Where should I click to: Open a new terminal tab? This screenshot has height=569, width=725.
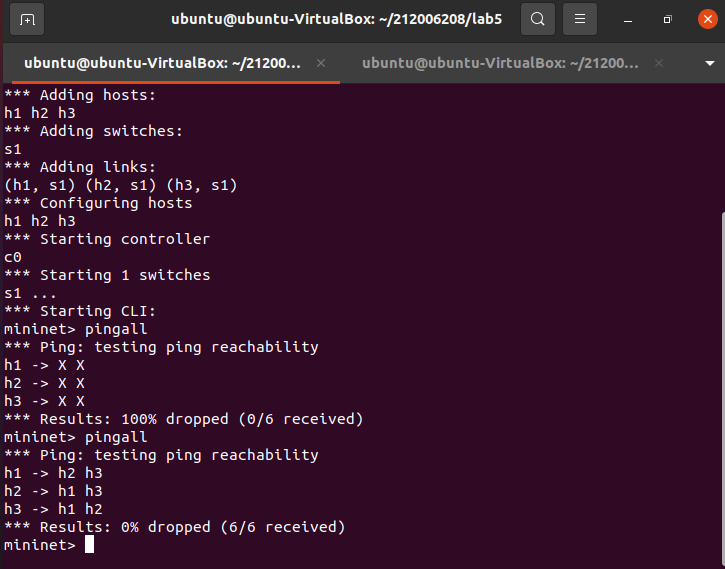click(x=27, y=19)
